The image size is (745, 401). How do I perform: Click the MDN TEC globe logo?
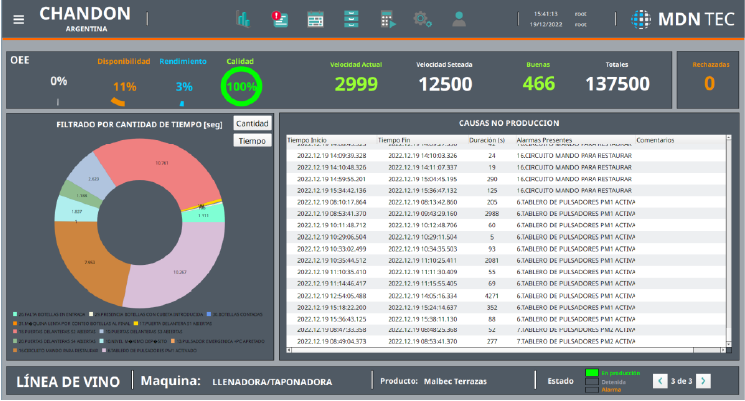640,19
